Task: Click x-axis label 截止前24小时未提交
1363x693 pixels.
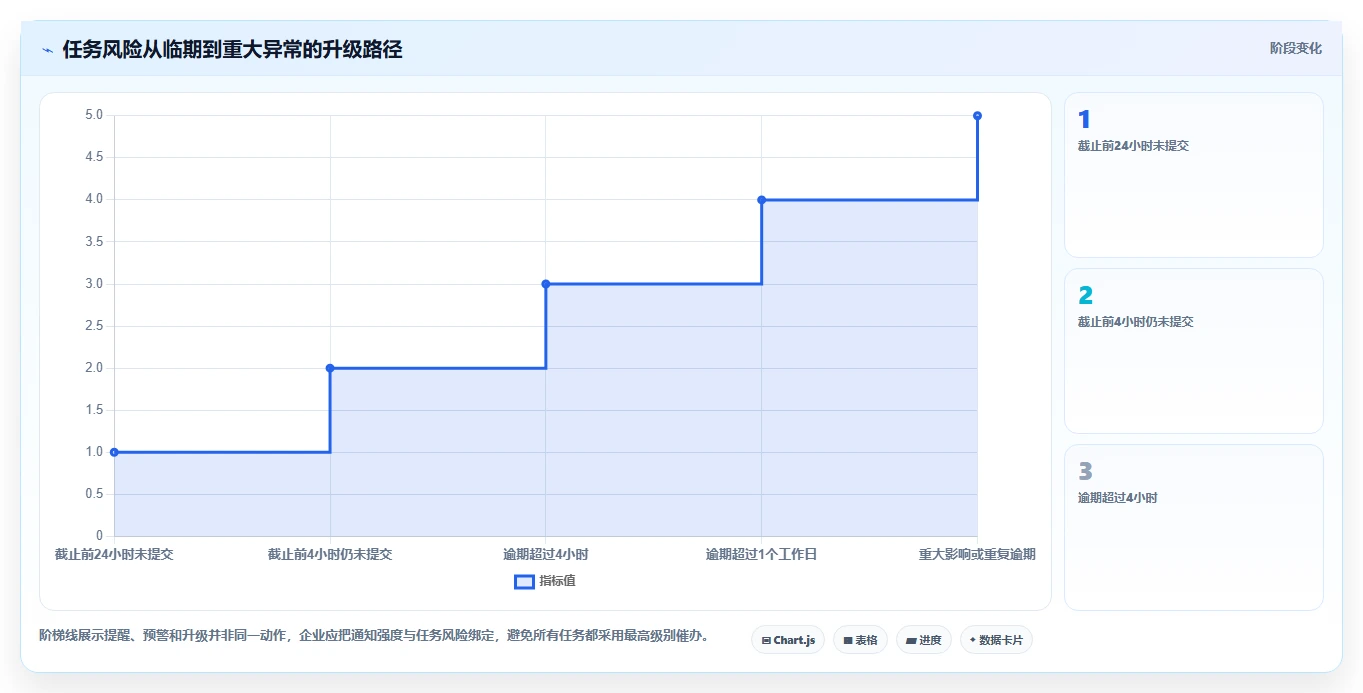Action: 114,554
